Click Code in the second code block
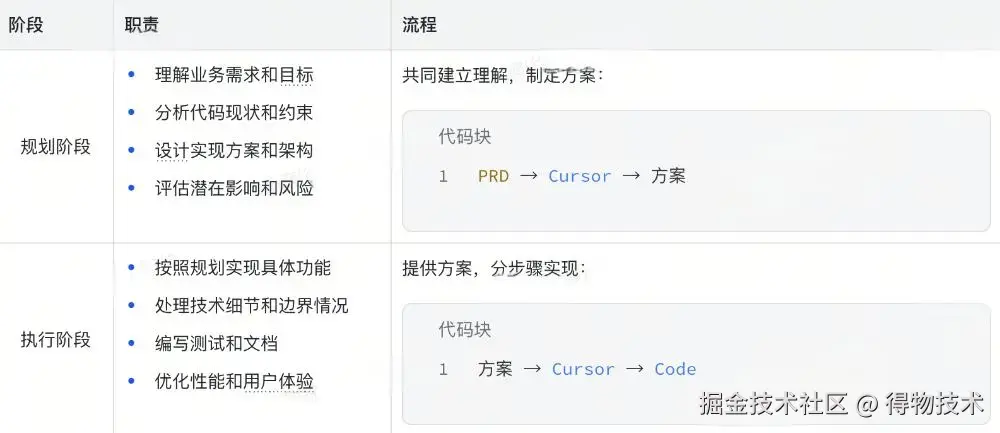1000x433 pixels. [x=675, y=369]
